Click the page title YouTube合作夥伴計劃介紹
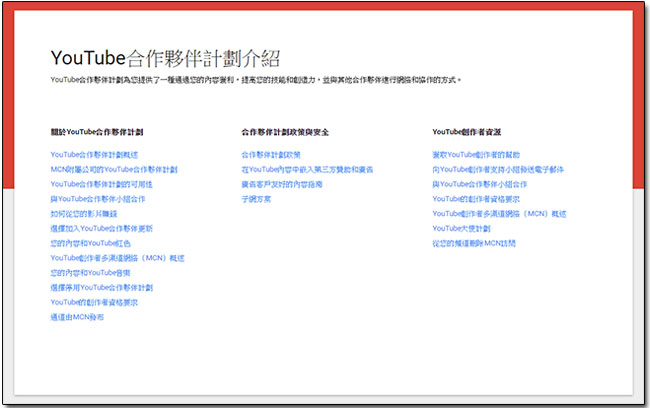 coord(165,58)
